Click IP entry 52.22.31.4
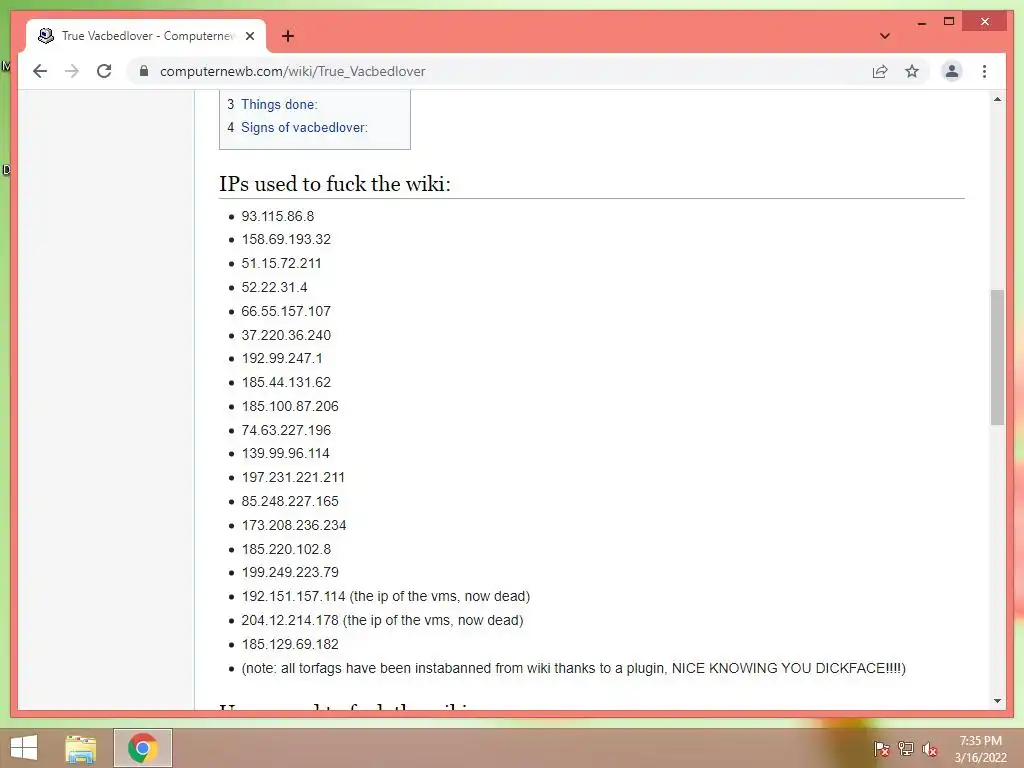Screen dimensions: 1024x768 point(274,287)
